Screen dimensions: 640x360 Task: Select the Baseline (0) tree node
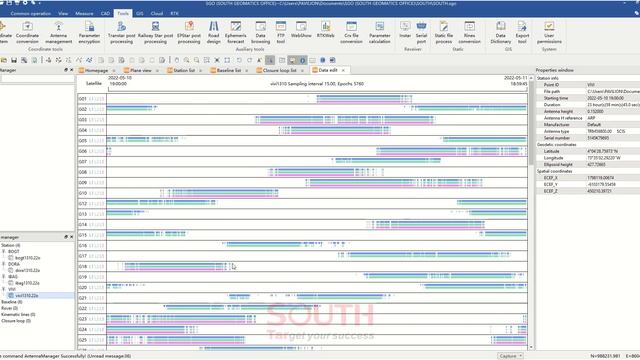[x=11, y=302]
